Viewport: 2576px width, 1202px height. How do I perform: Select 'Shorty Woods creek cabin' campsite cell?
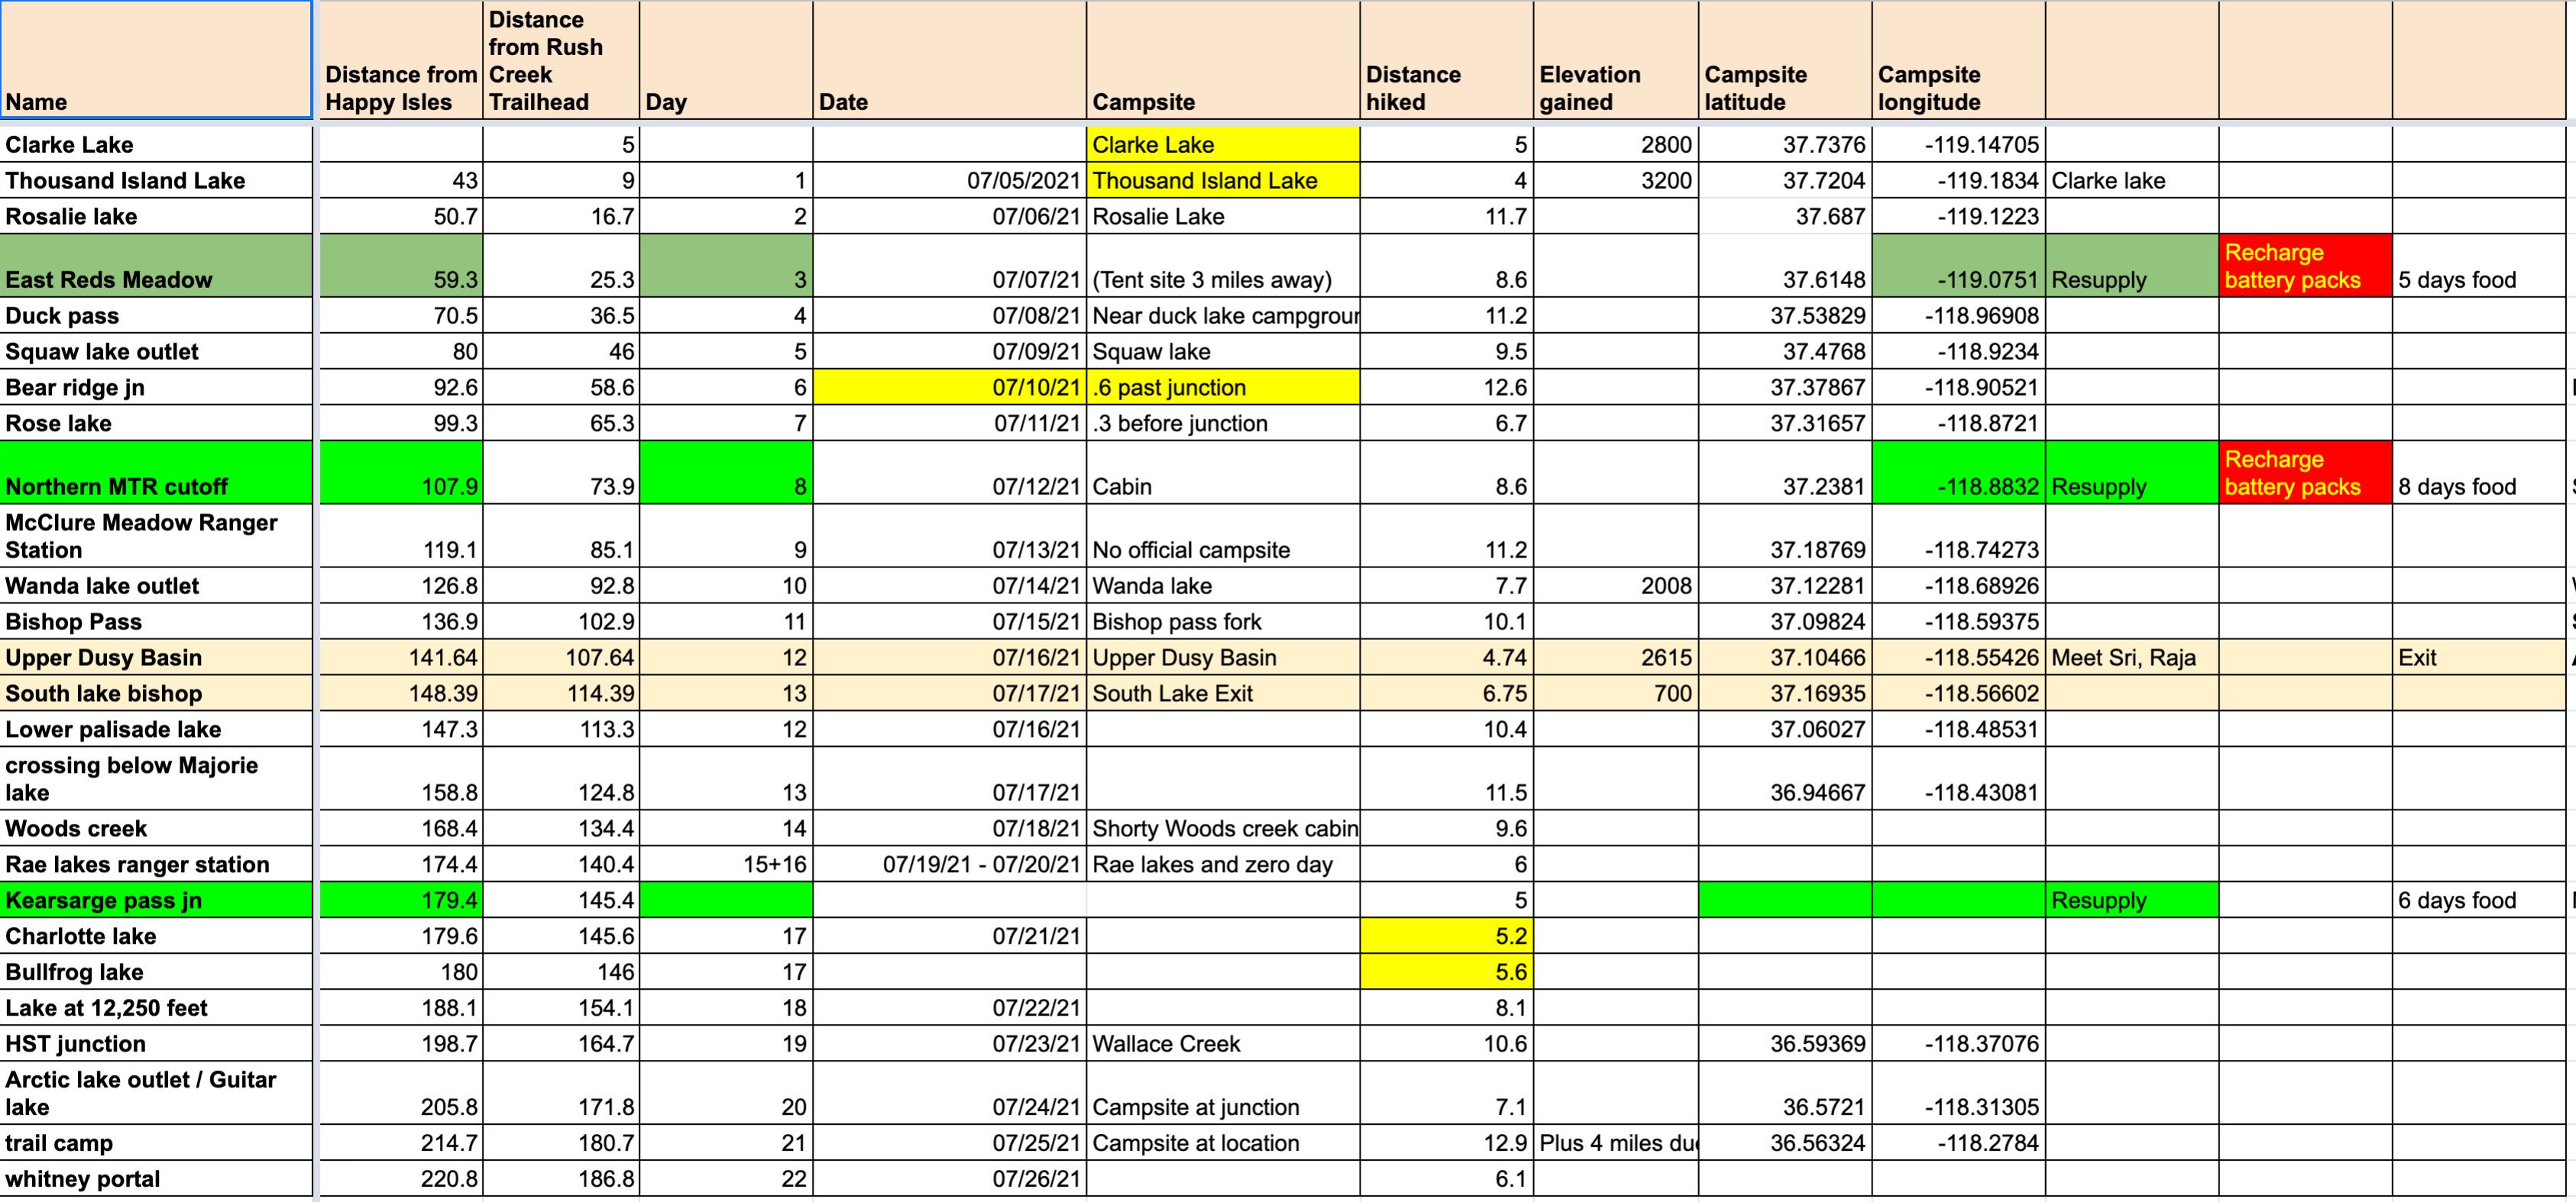point(1223,828)
